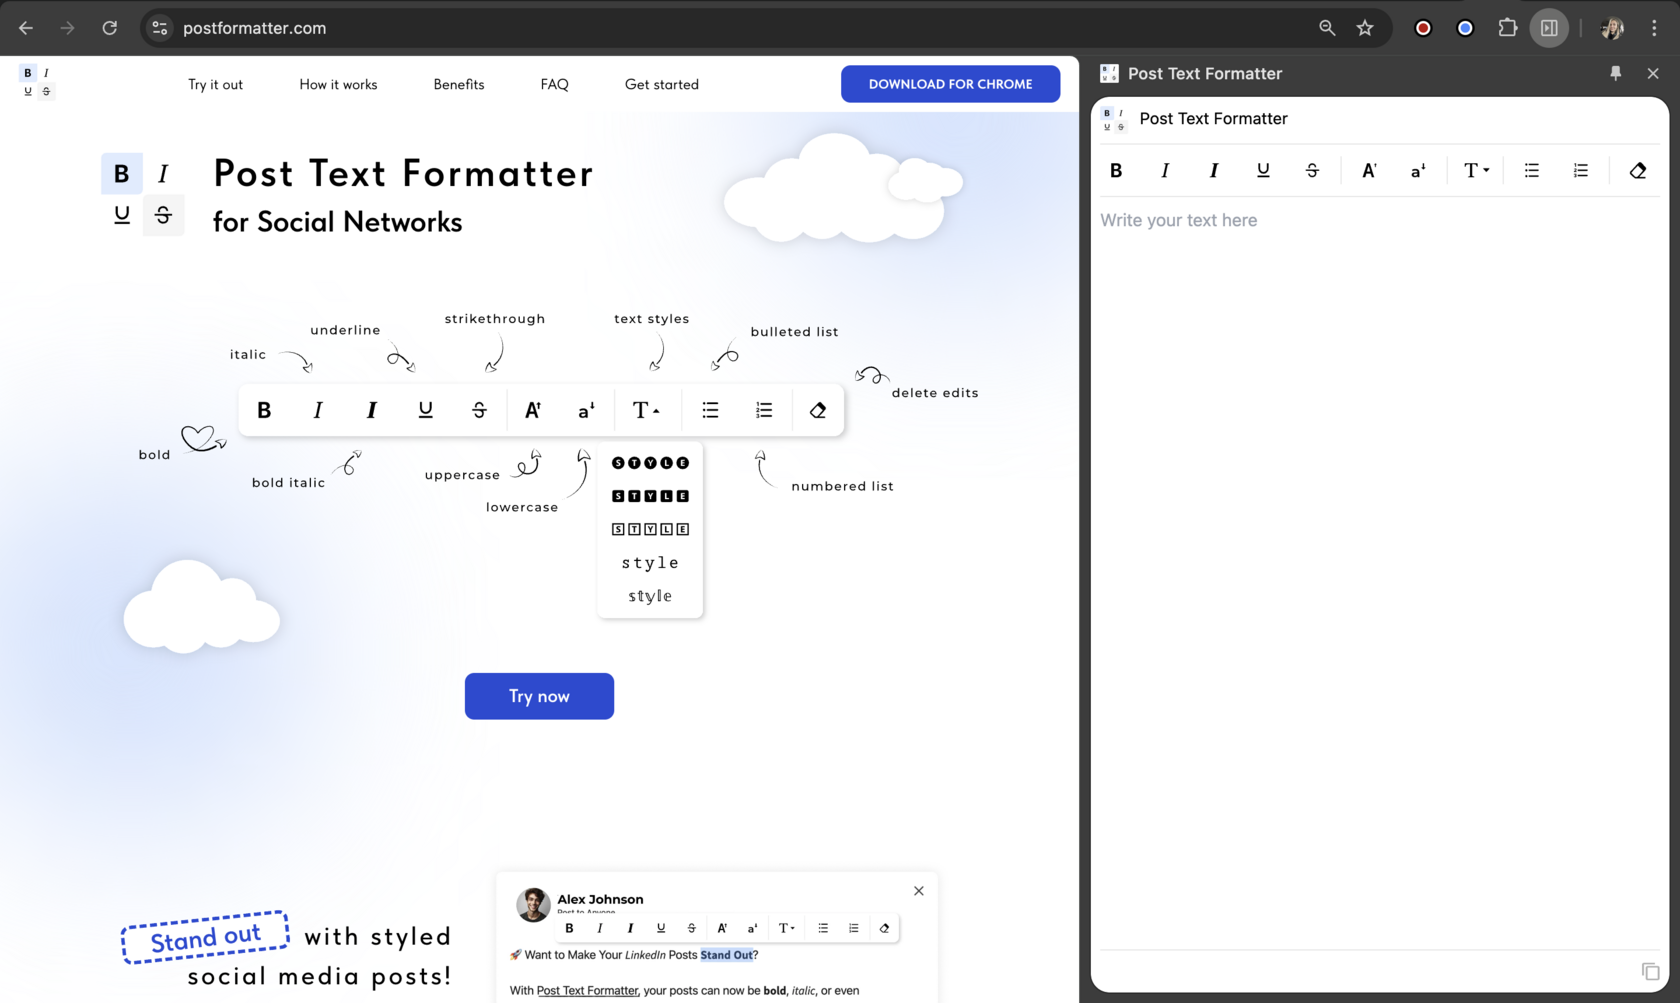The height and width of the screenshot is (1003, 1680).
Task: Navigate to the FAQ section
Action: tap(554, 84)
